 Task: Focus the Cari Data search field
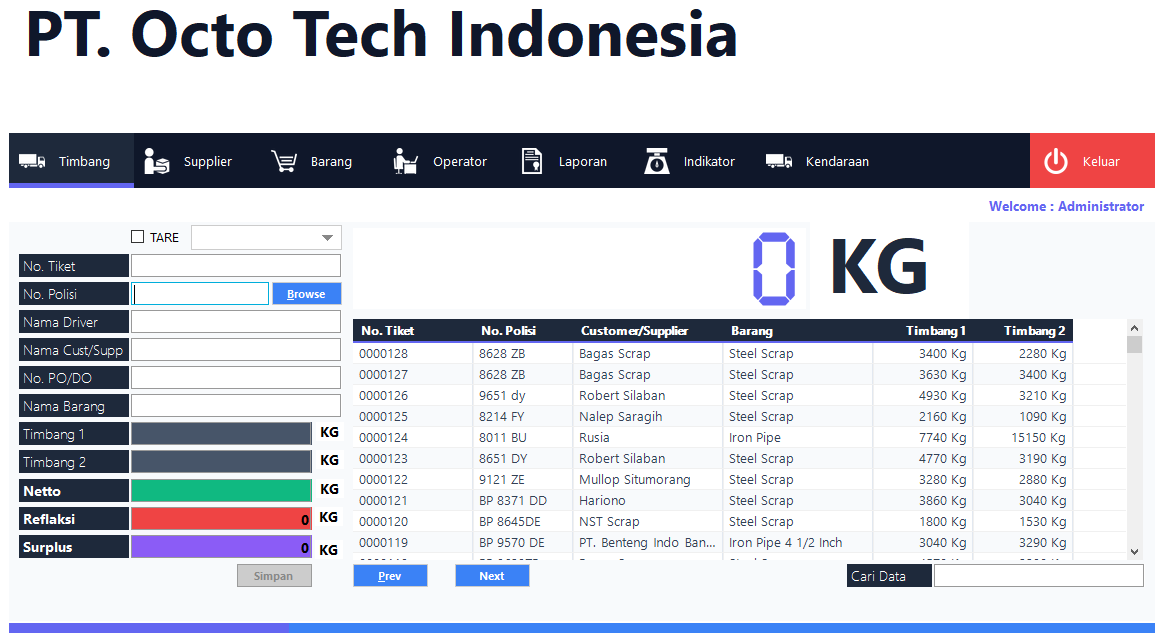pyautogui.click(x=1038, y=576)
